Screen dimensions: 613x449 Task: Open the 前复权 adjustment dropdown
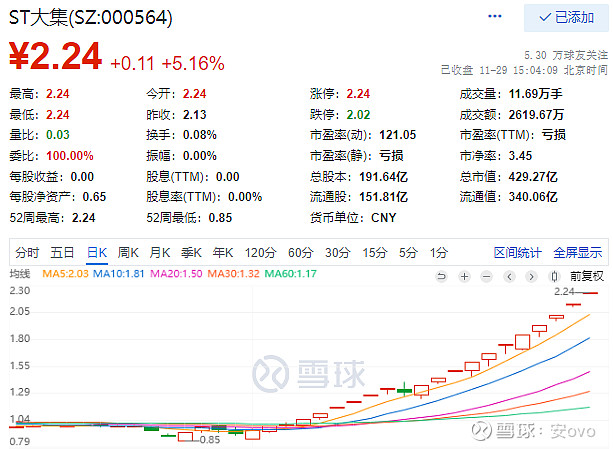click(587, 276)
